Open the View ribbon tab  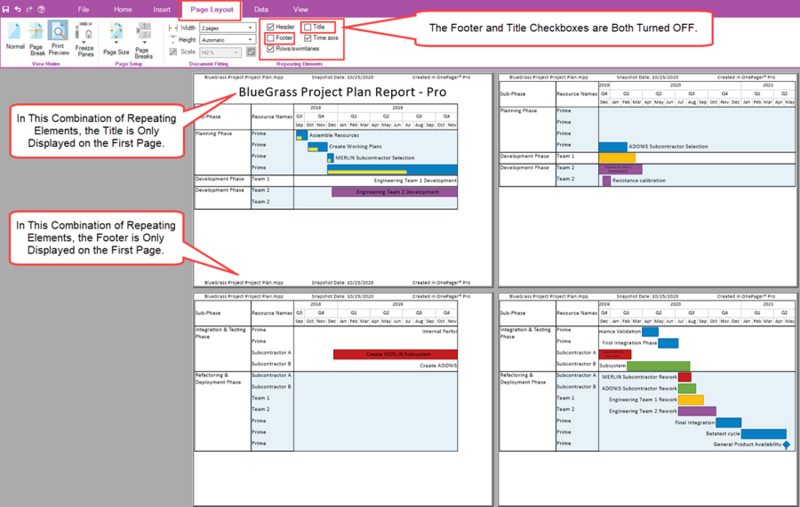click(301, 9)
